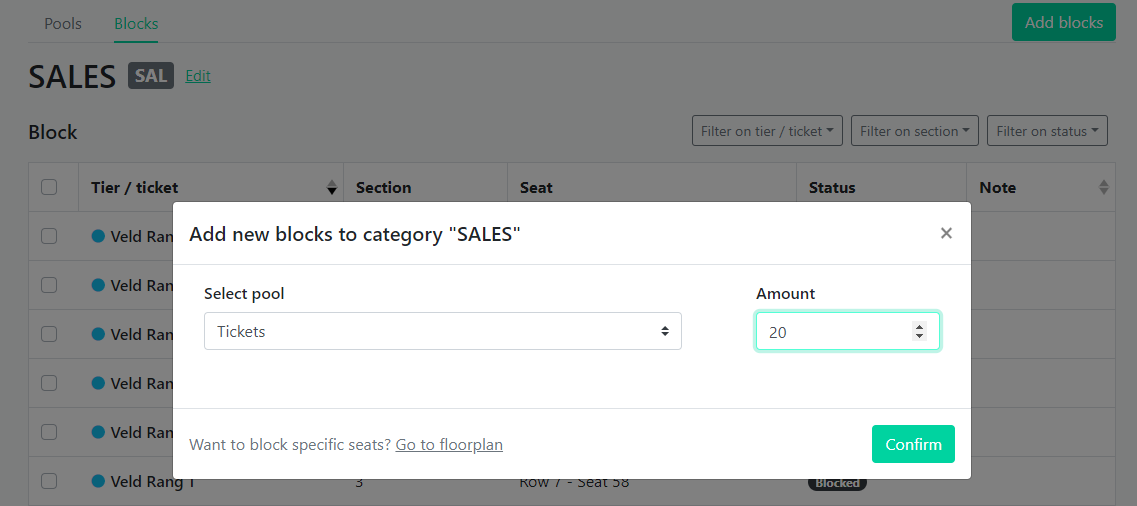Click into the Amount input field
This screenshot has width=1137, height=506.
(834, 331)
